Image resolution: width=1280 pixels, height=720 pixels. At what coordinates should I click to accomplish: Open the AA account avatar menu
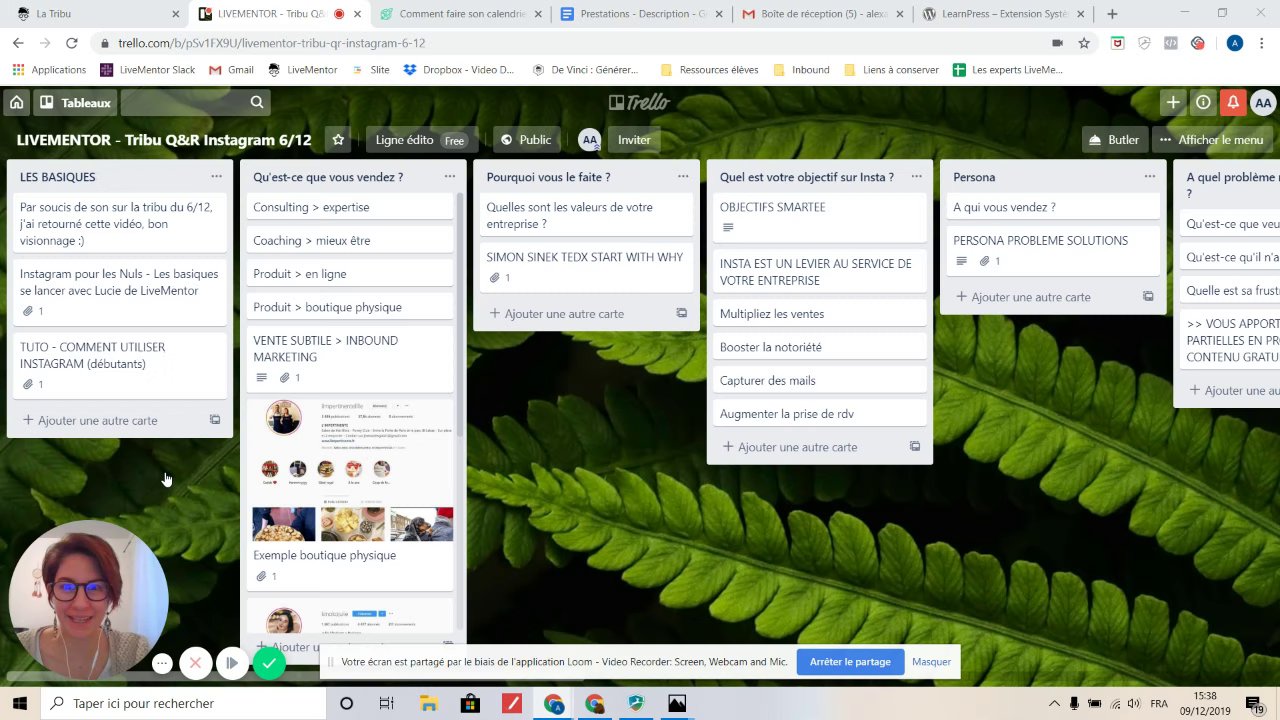tap(1263, 102)
